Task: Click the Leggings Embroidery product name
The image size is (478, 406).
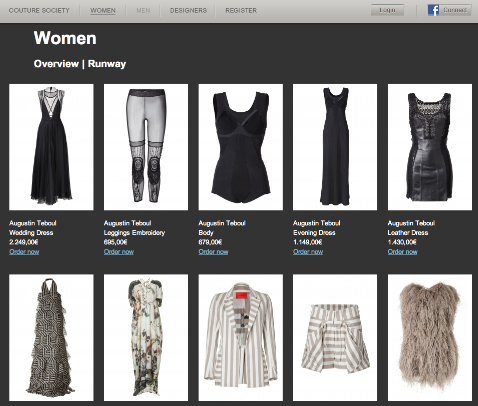Action: pos(134,233)
